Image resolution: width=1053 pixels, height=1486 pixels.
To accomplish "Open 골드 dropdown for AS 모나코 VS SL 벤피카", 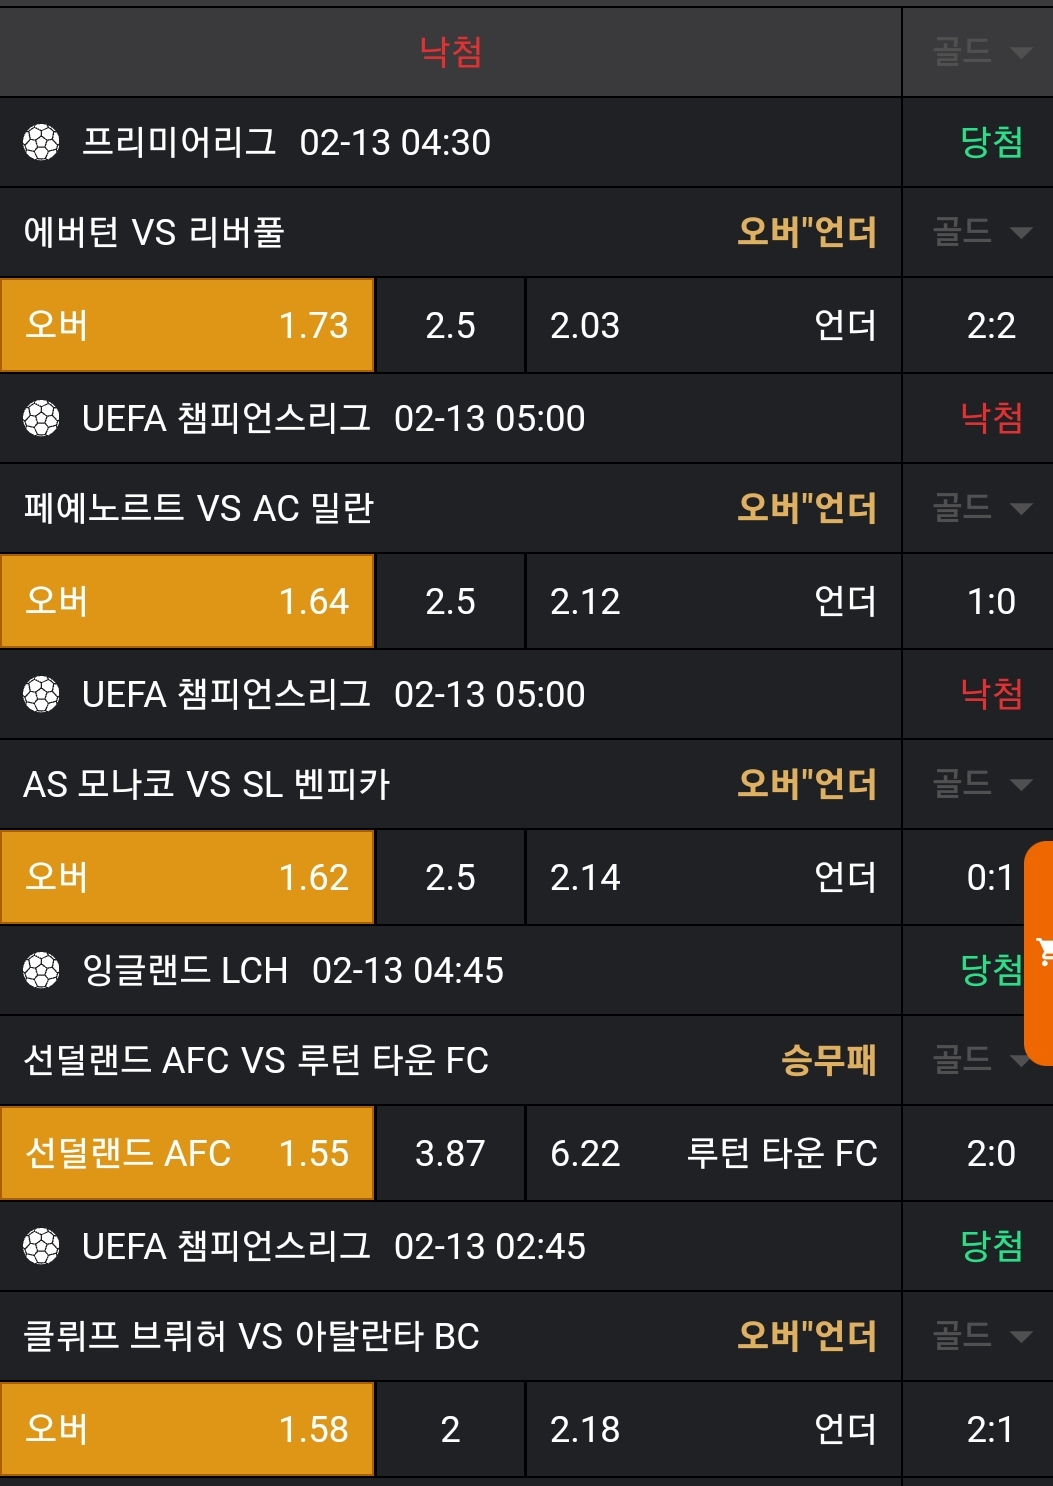I will point(979,785).
